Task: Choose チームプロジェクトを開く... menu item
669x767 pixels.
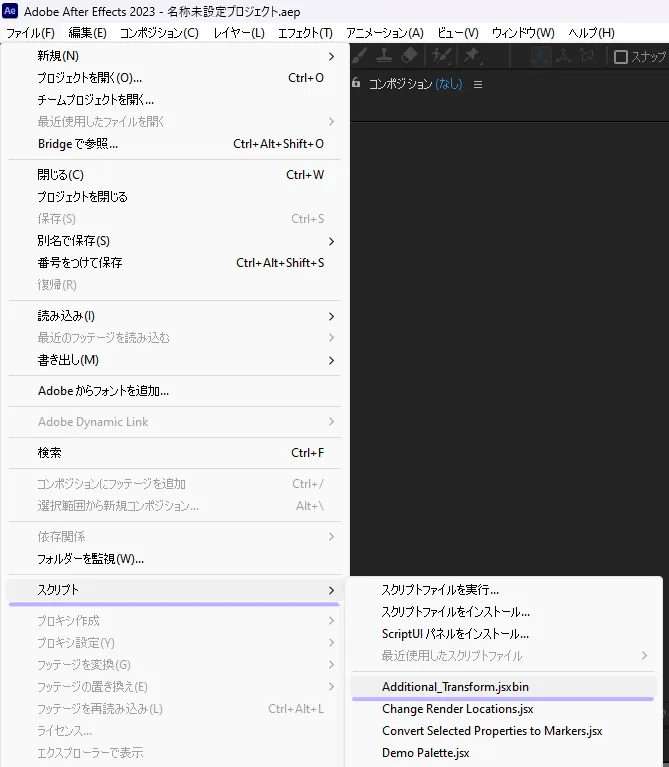Action: click(175, 100)
